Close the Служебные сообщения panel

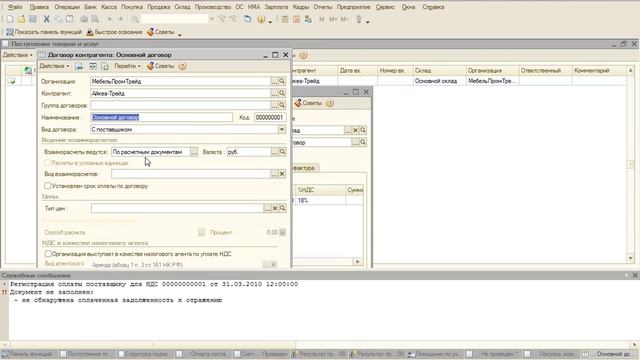(635, 276)
